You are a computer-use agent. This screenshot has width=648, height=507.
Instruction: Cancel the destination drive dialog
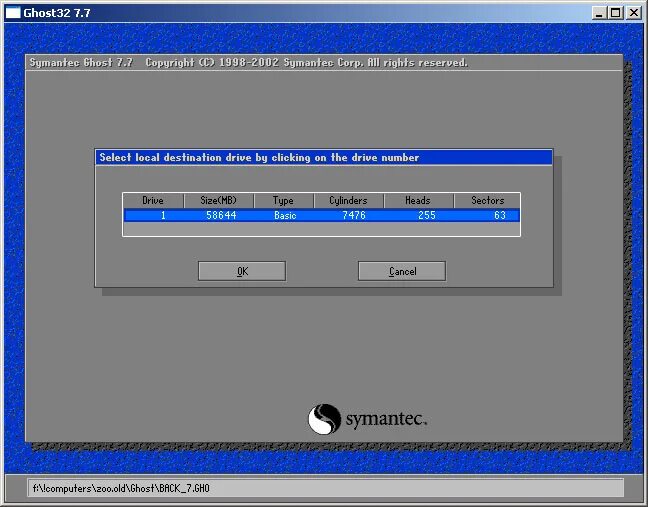pyautogui.click(x=402, y=271)
